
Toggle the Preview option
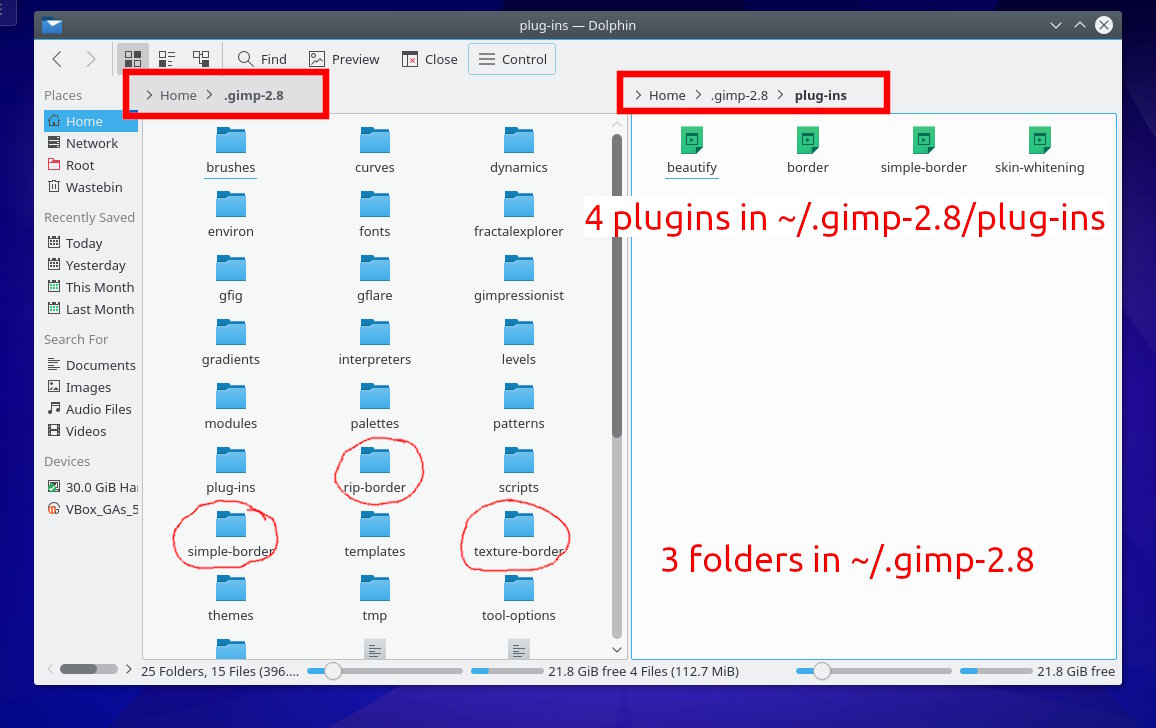pyautogui.click(x=344, y=59)
